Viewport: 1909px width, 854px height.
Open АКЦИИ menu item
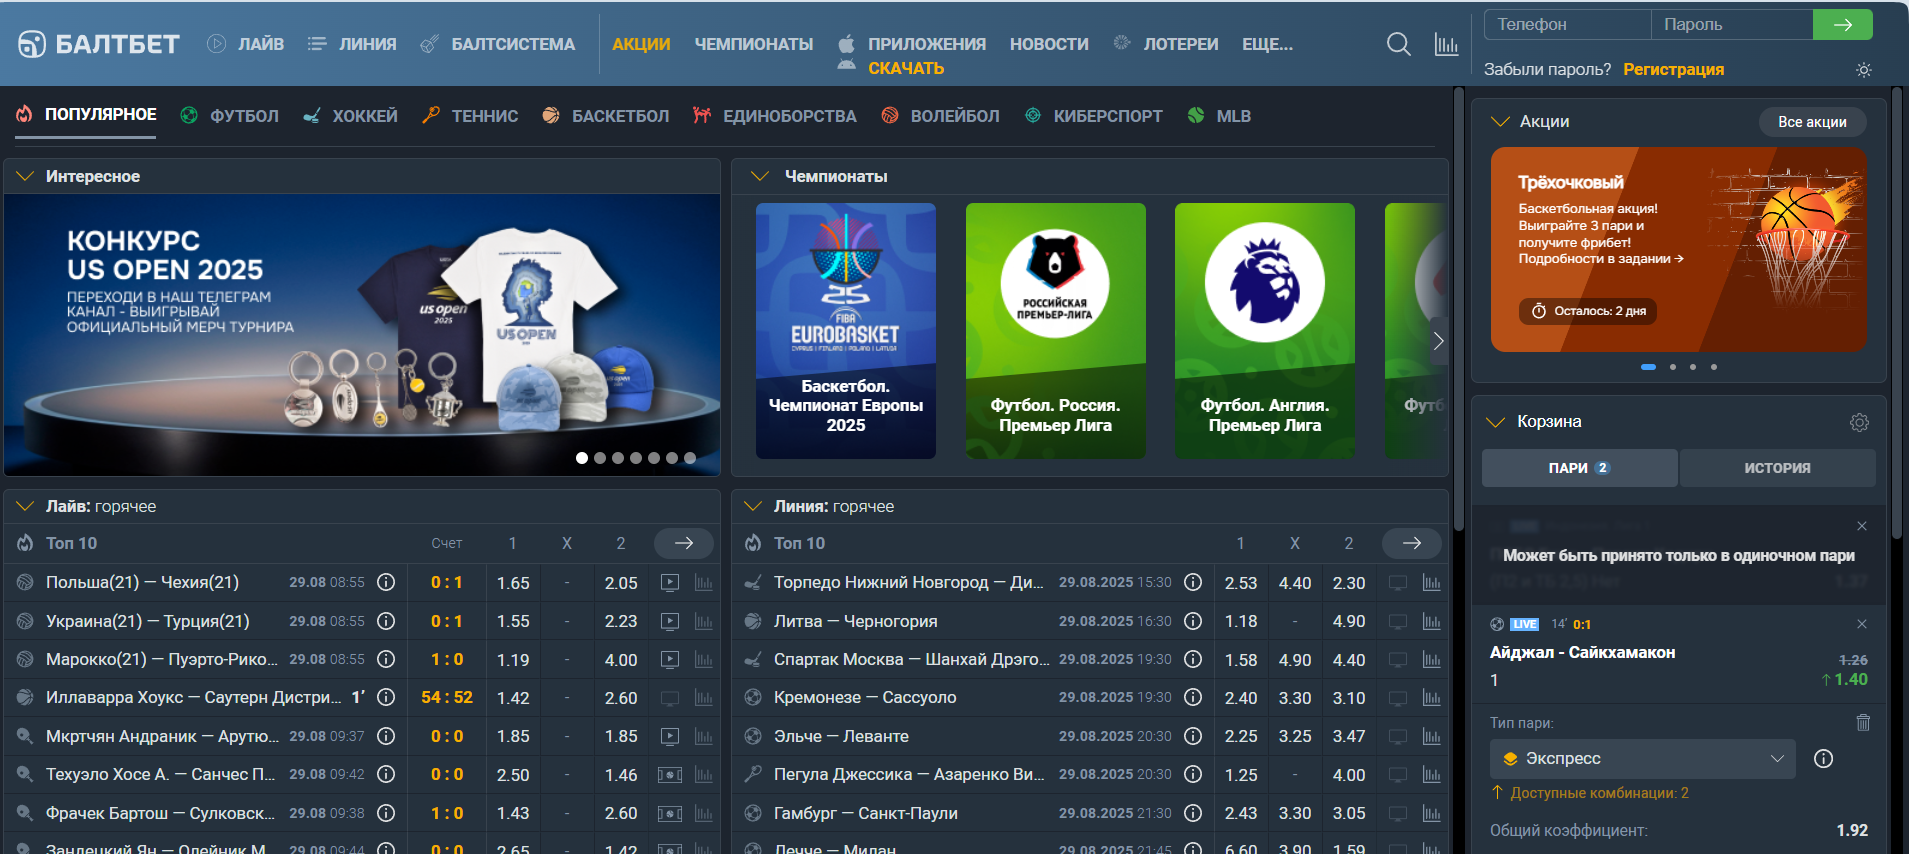(x=641, y=44)
